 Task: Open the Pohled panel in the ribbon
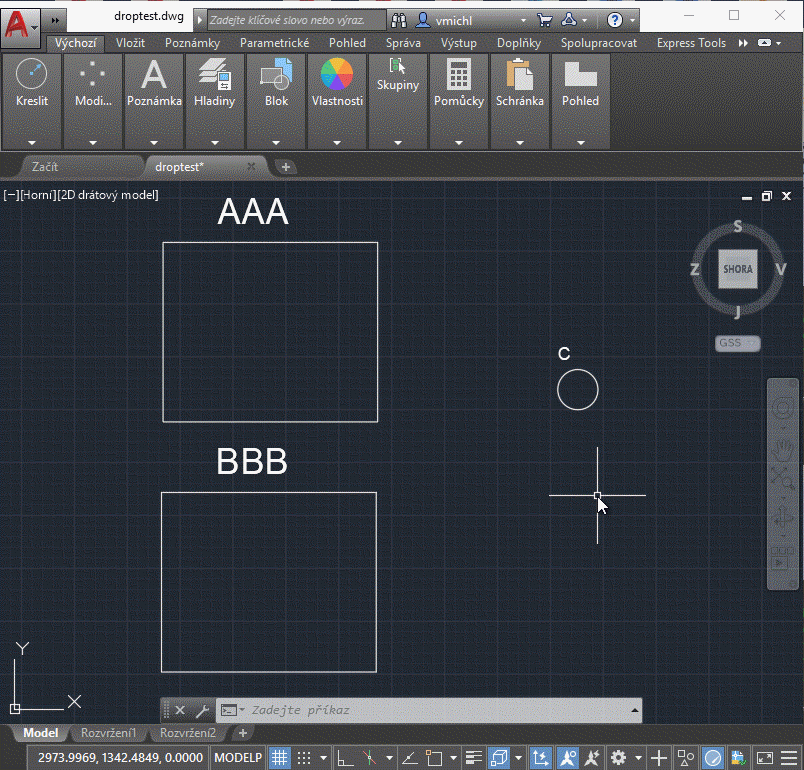click(x=580, y=83)
